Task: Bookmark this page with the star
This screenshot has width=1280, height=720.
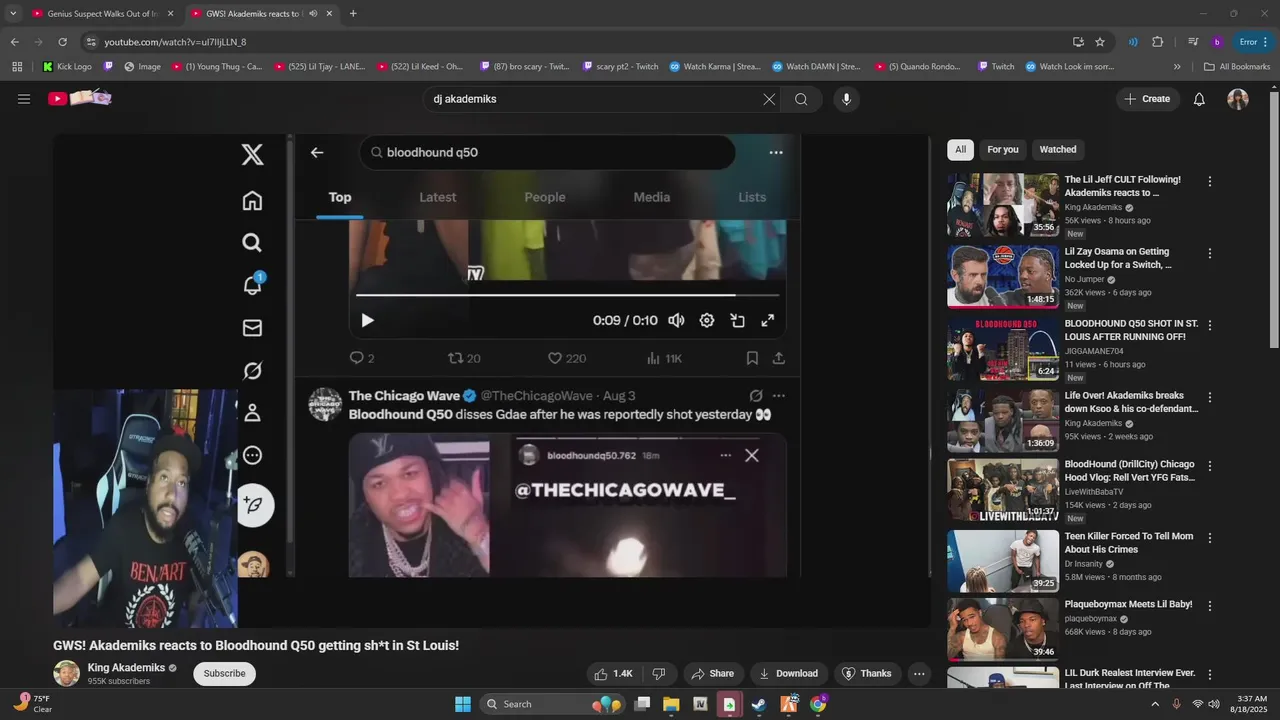Action: [x=1100, y=42]
